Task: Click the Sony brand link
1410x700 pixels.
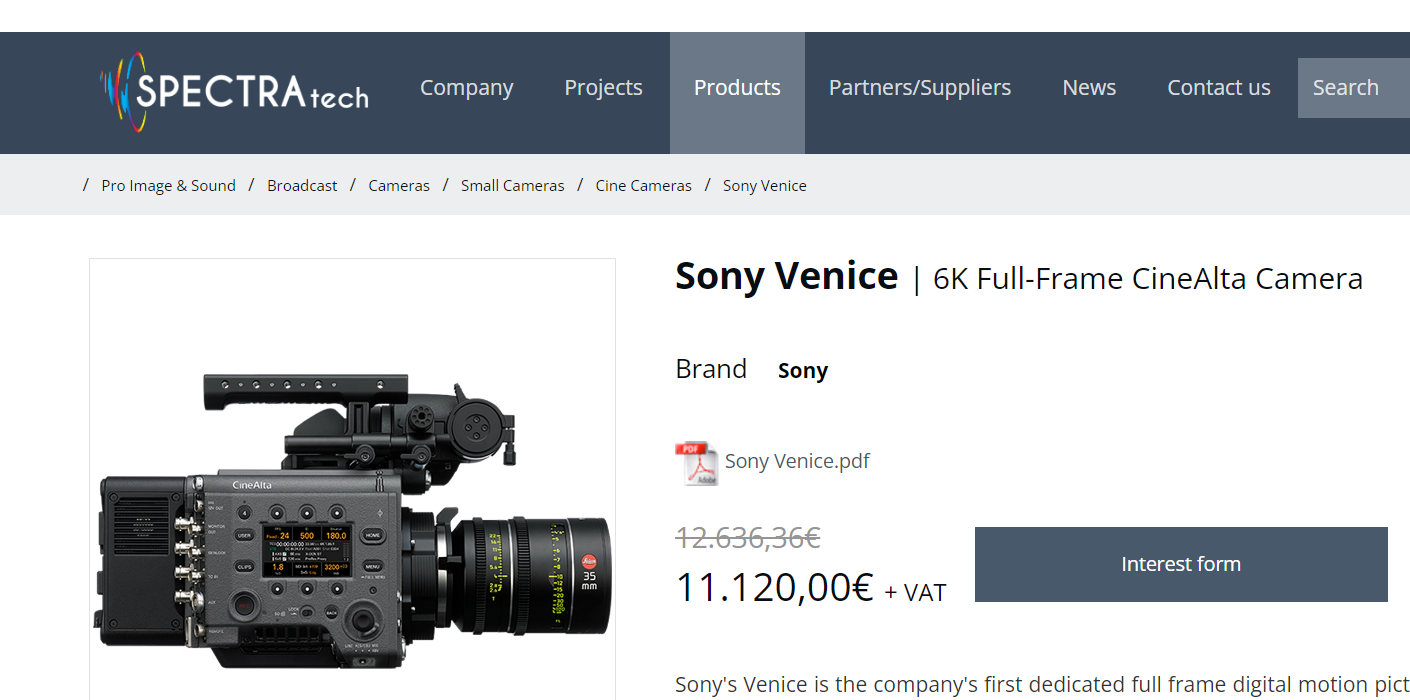Action: tap(803, 371)
